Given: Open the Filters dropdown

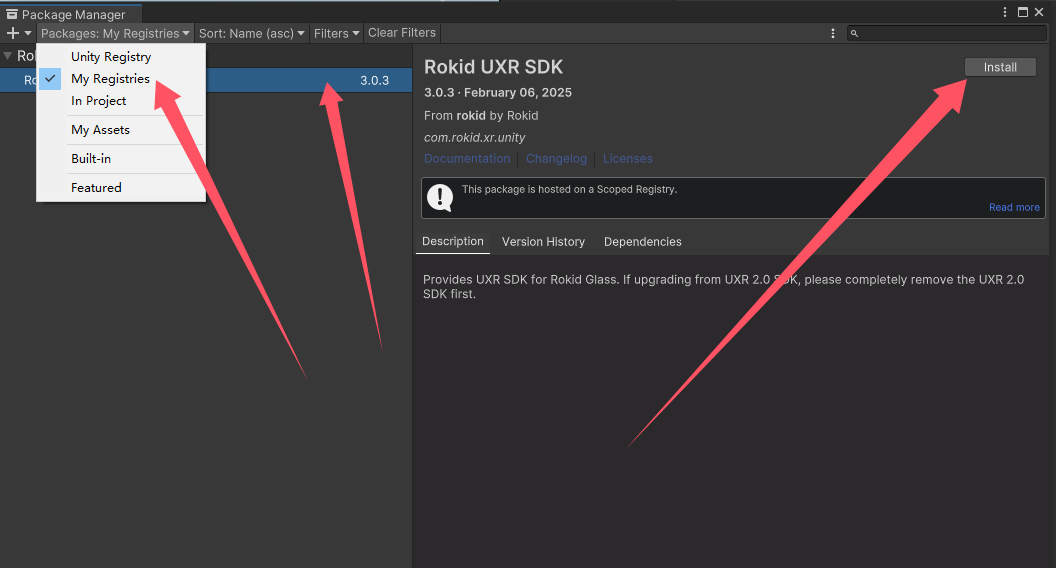Looking at the screenshot, I should tap(336, 33).
